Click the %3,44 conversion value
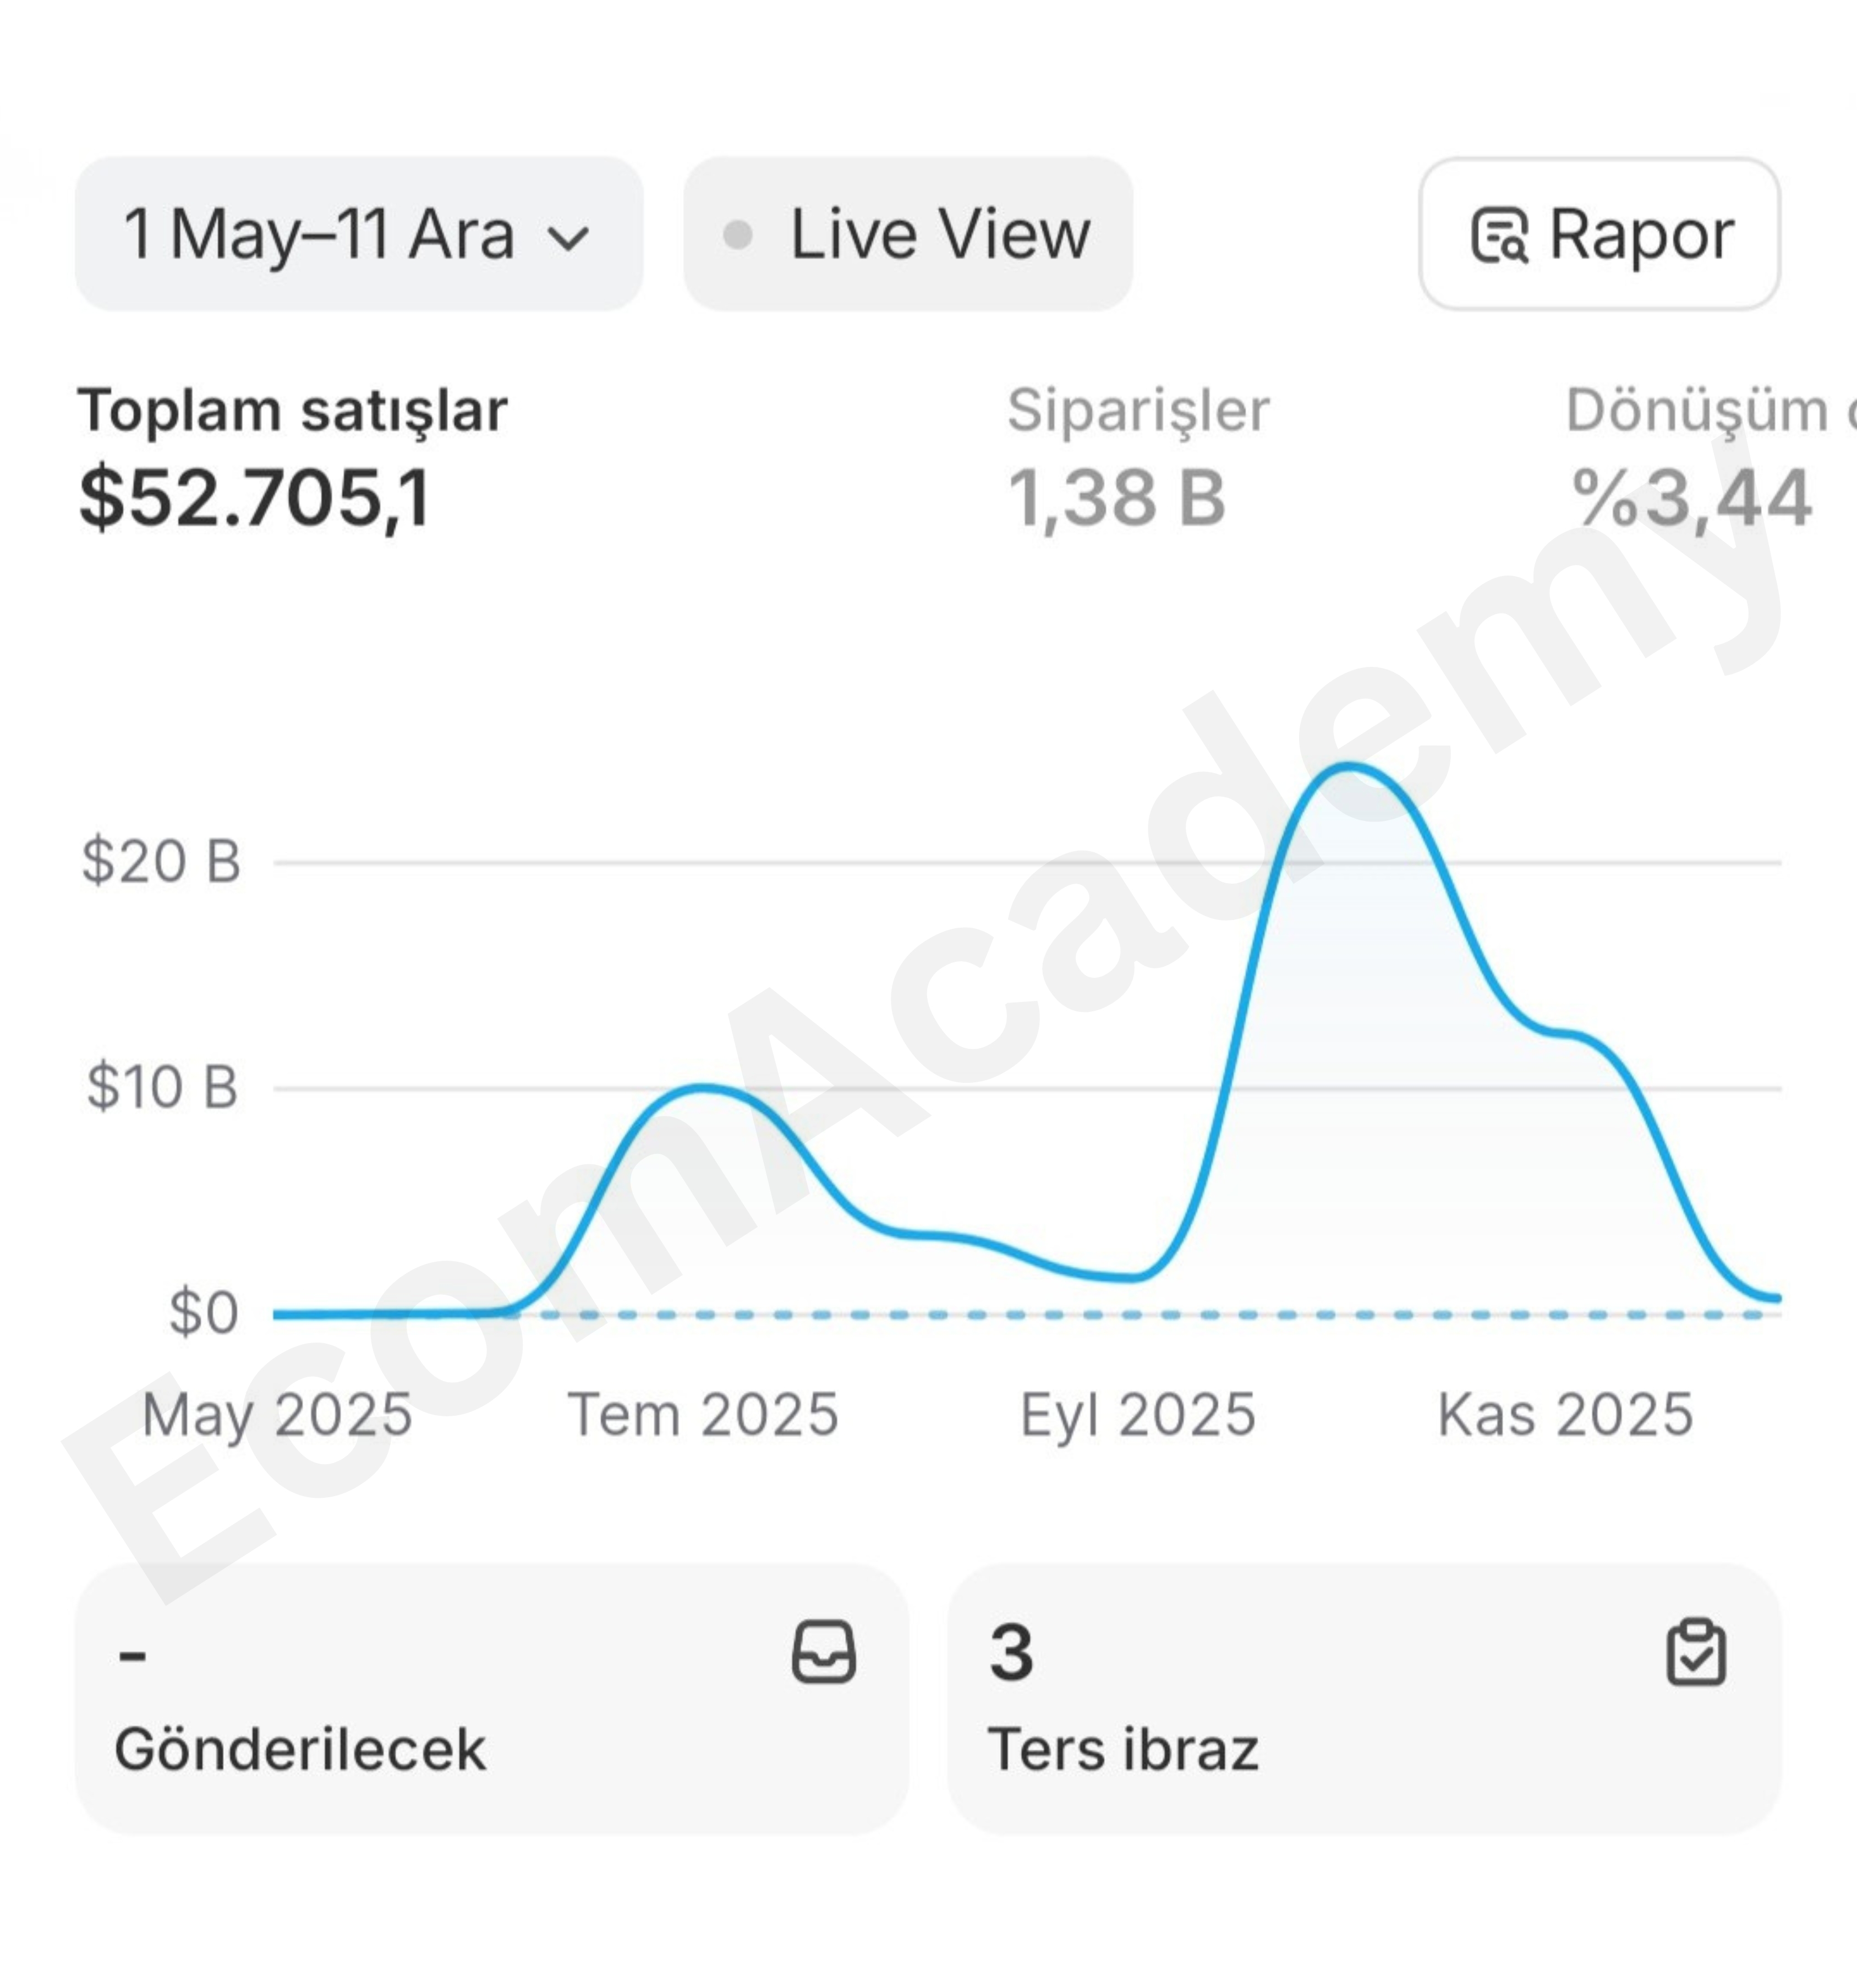 1692,497
